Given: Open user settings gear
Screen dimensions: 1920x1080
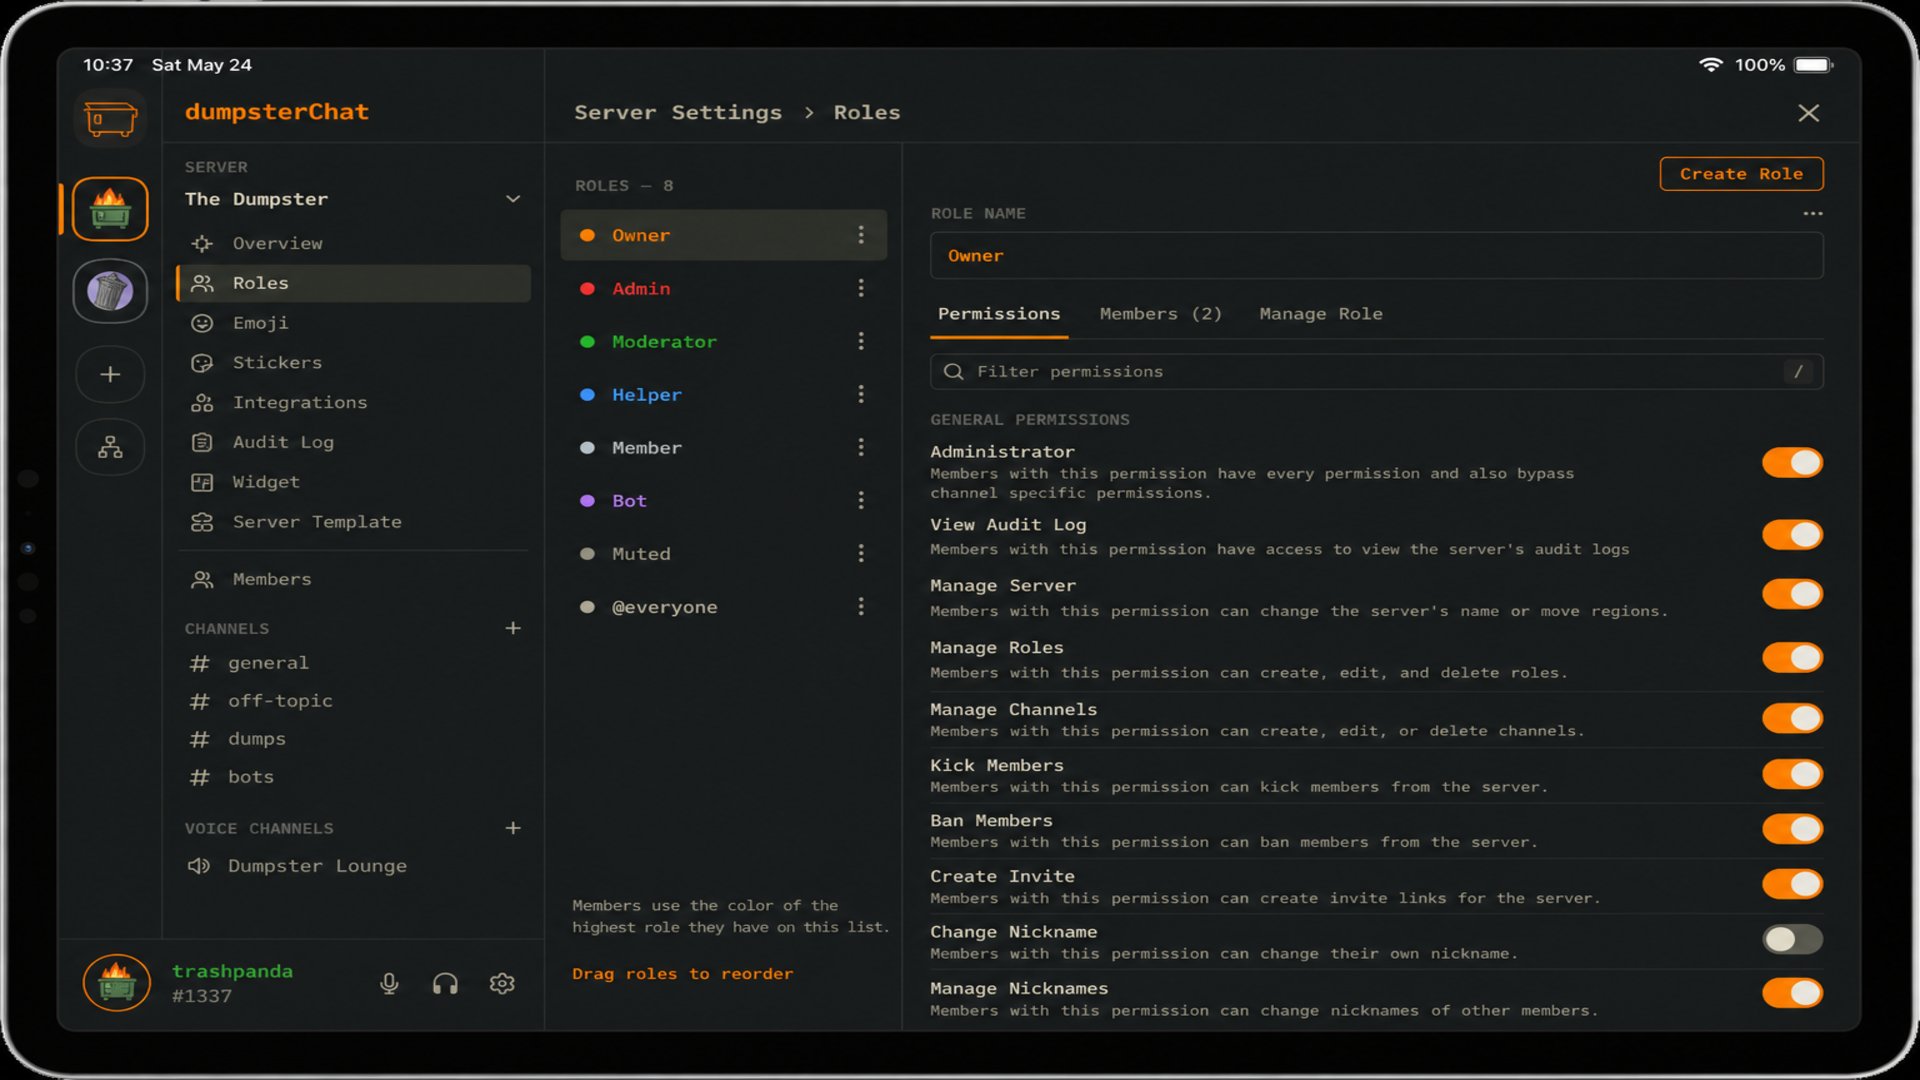Looking at the screenshot, I should click(502, 984).
